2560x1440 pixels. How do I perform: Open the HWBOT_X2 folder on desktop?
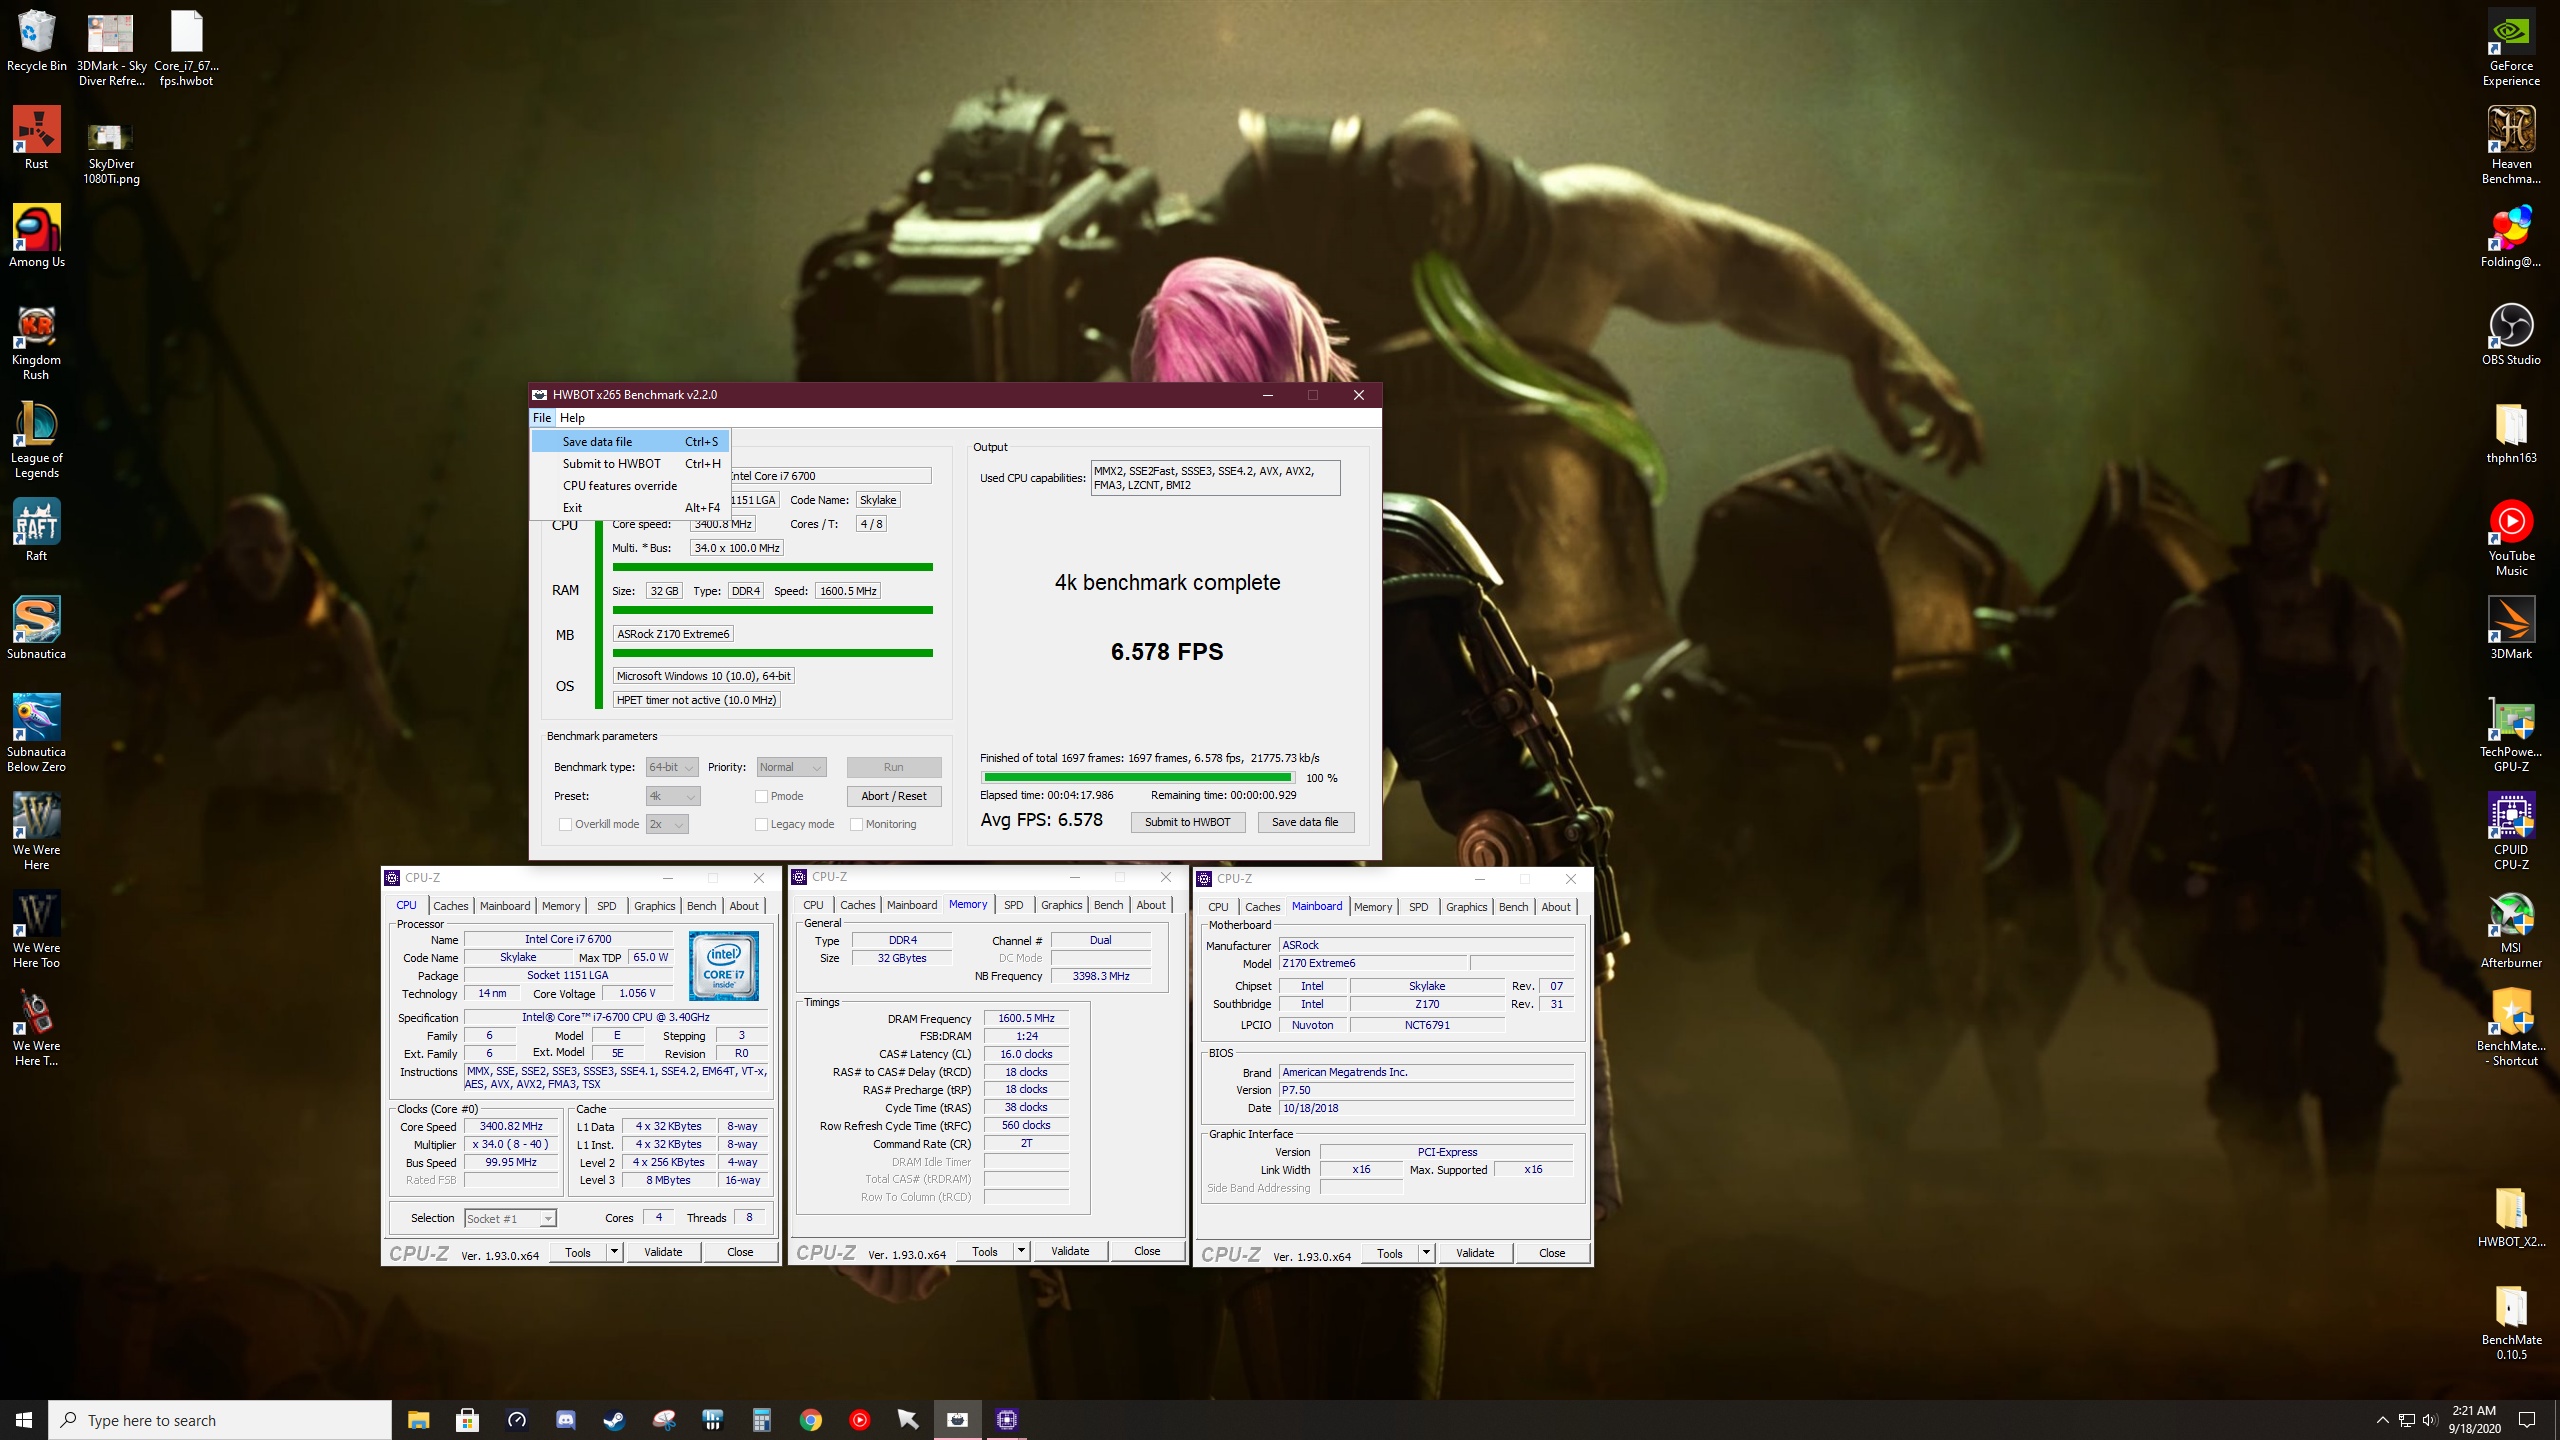coord(2511,1216)
